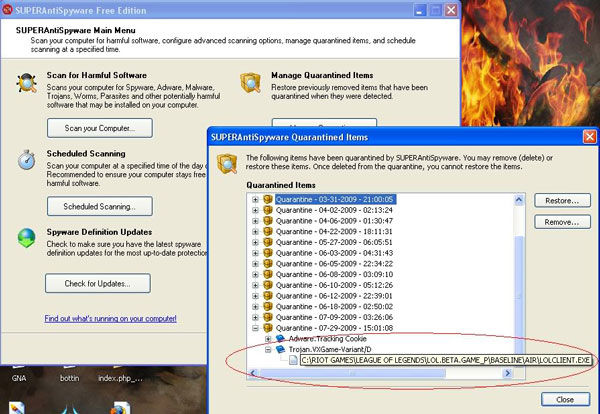600x414 pixels.
Task: Select Quarantine - 06-10-2009 - 05:12:26 row
Action: (x=334, y=285)
